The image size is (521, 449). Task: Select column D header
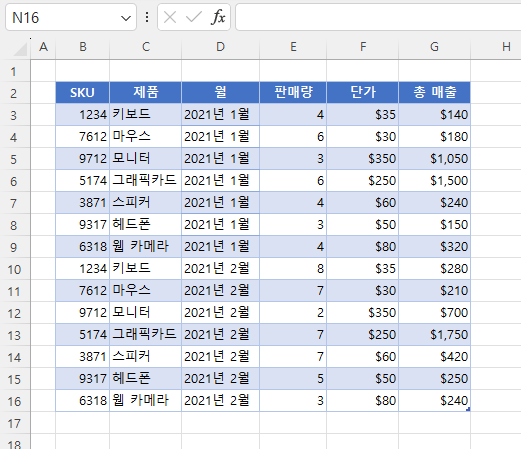pos(220,47)
